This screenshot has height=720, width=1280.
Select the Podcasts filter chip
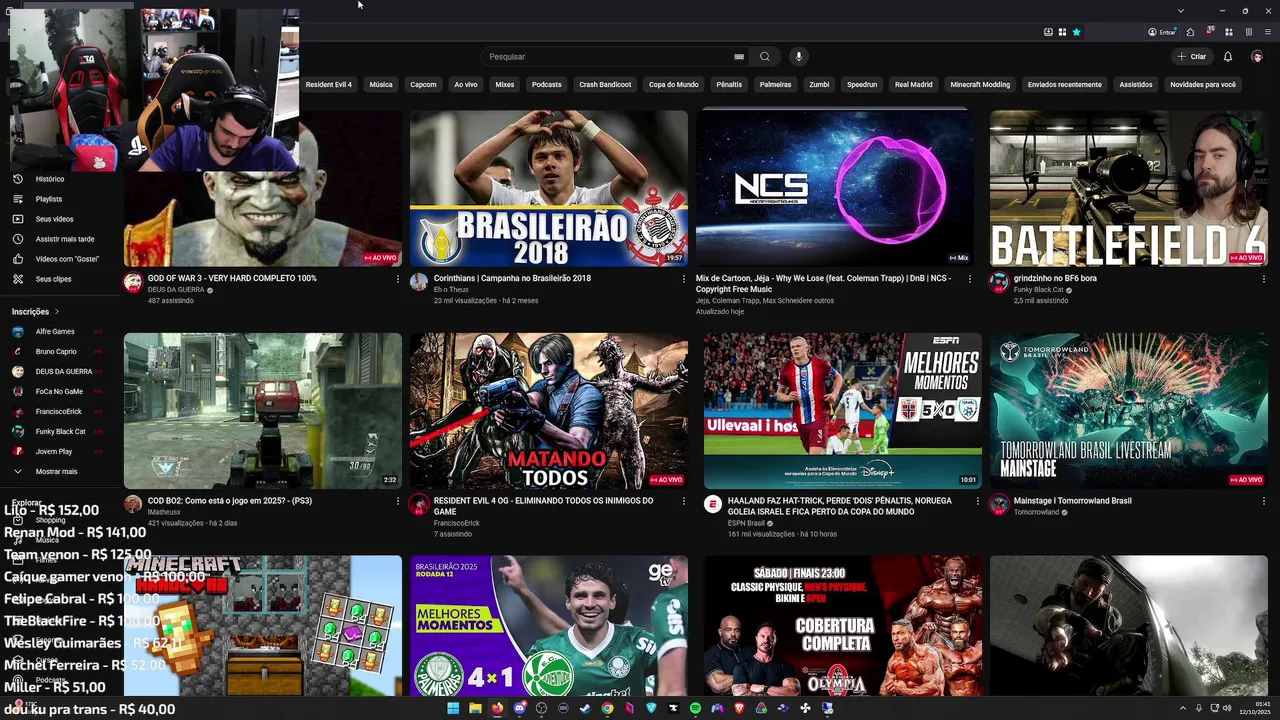coord(547,85)
